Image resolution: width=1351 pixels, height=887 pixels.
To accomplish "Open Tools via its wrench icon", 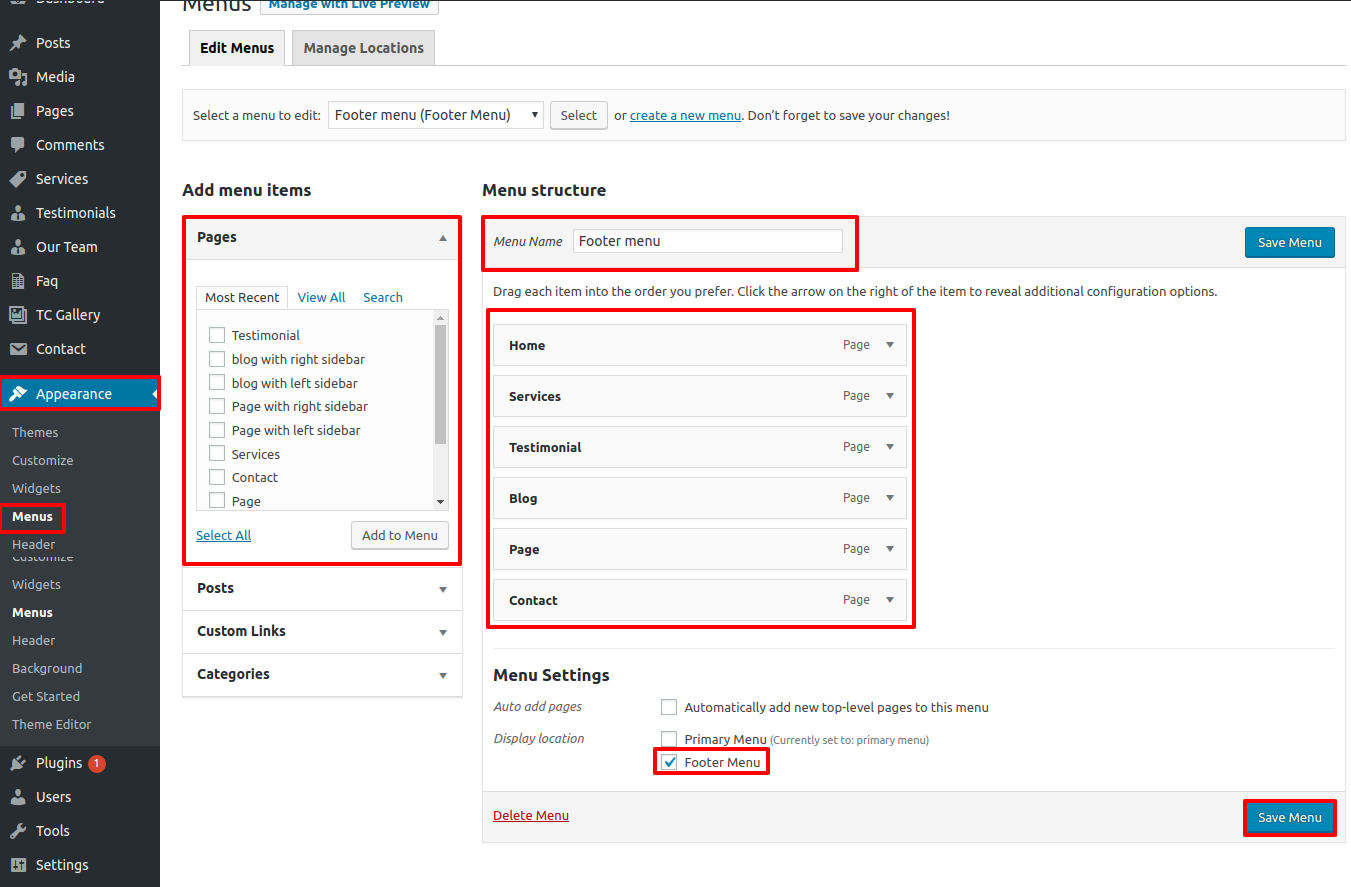I will point(18,831).
